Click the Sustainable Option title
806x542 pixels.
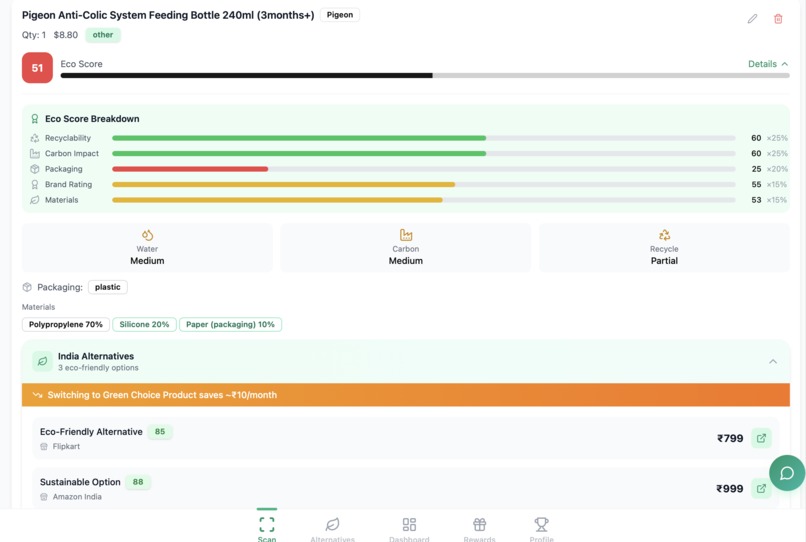click(x=80, y=482)
